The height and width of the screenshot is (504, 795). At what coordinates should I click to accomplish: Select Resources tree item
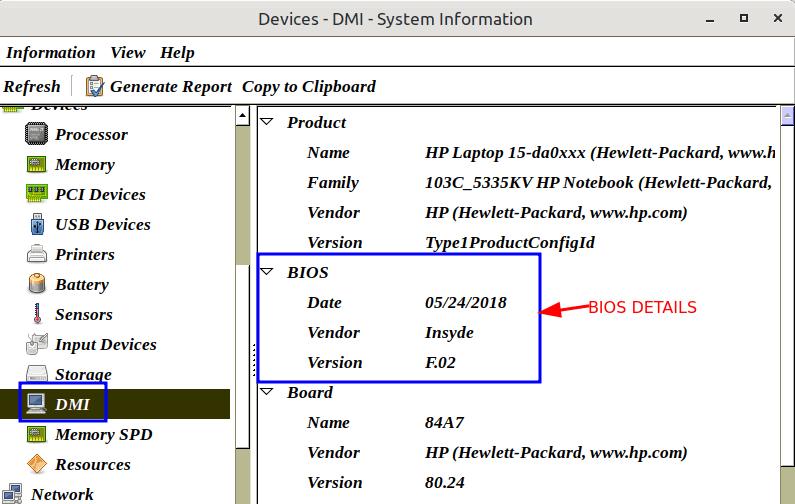[93, 464]
